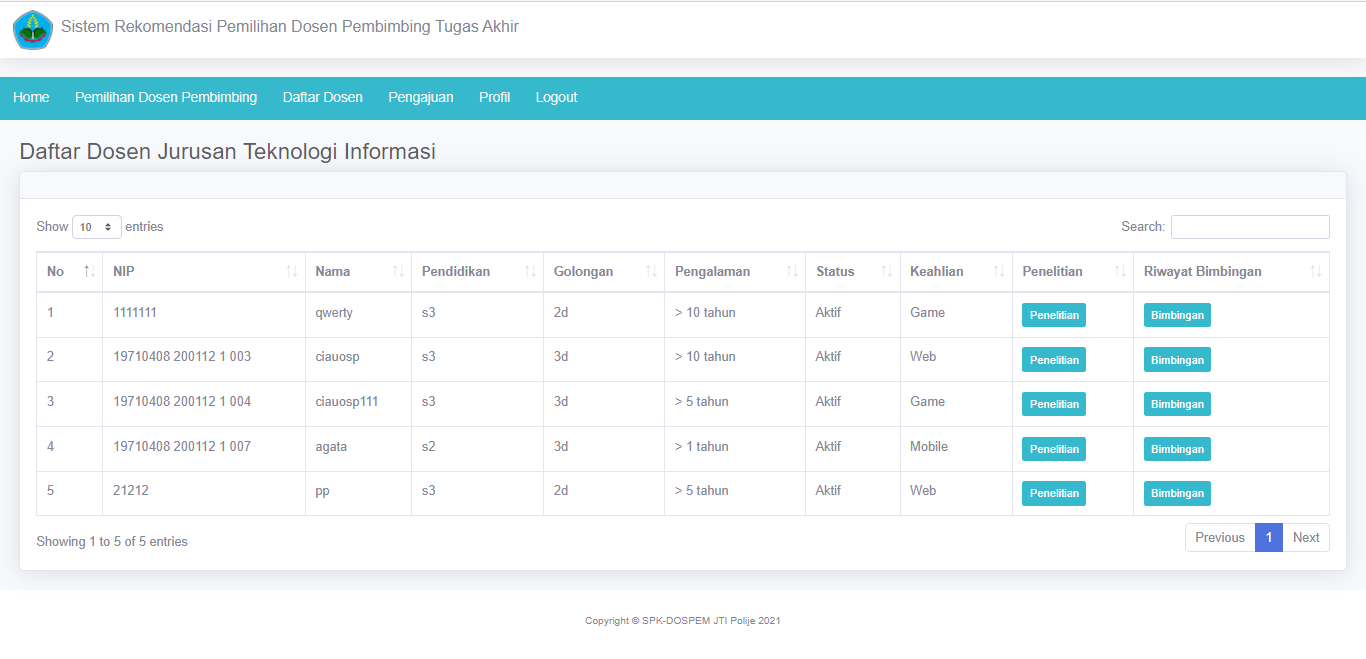Open Bimbingan history for agata

(x=1176, y=449)
